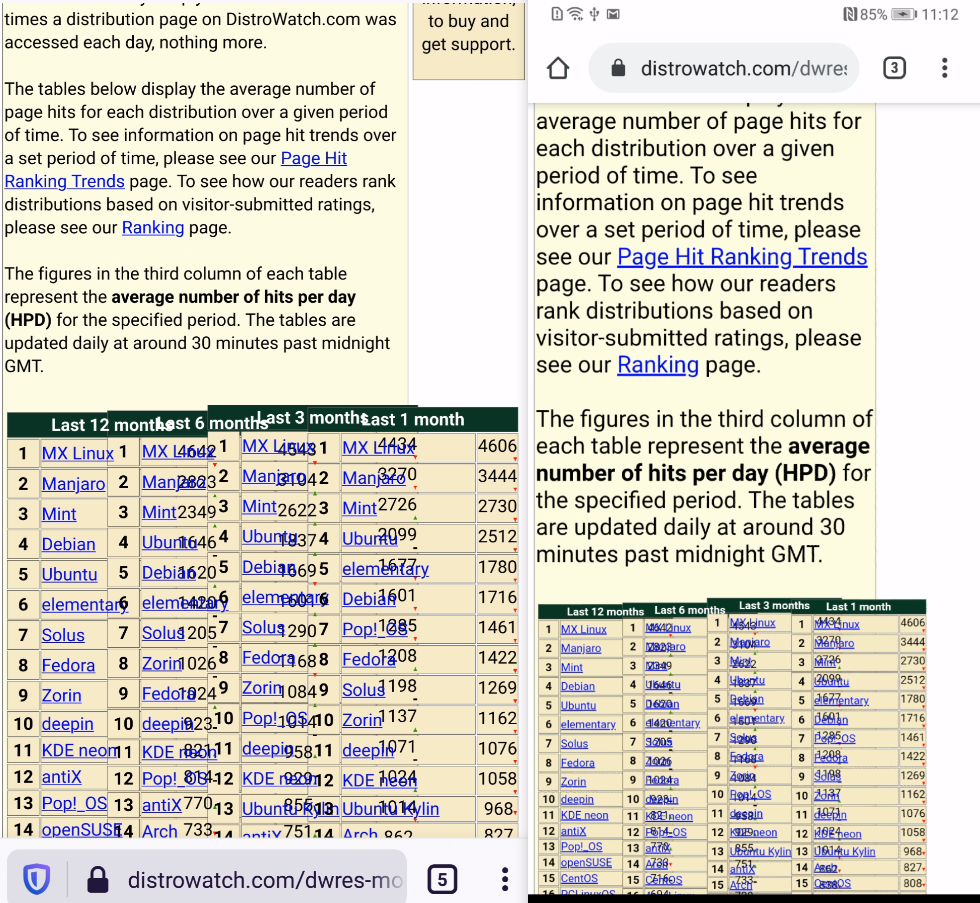Tap the Chrome home icon
The width and height of the screenshot is (980, 903).
pyautogui.click(x=558, y=68)
